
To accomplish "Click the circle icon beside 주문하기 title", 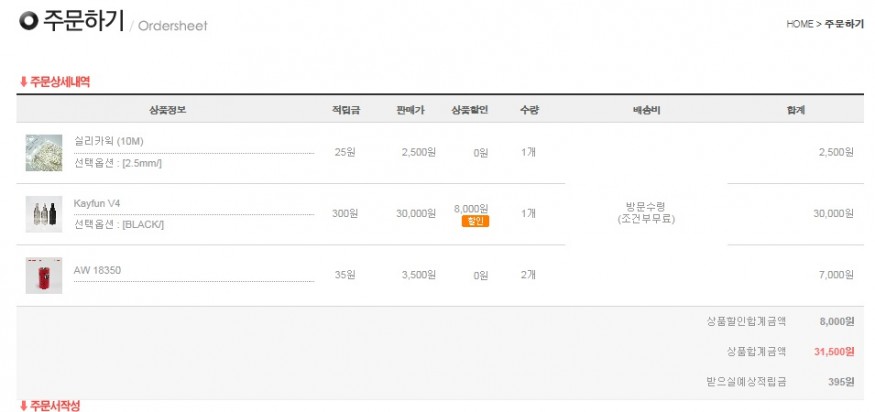I will tap(28, 21).
